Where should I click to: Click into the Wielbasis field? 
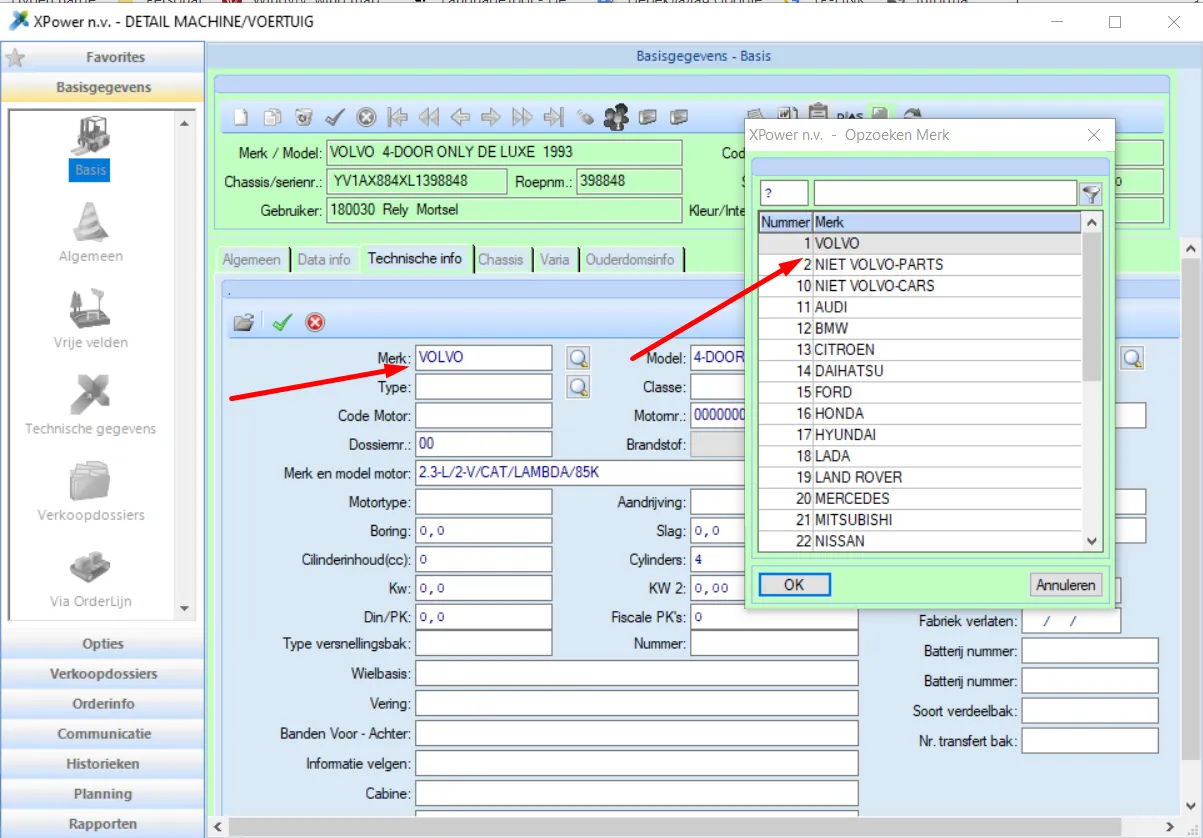636,673
